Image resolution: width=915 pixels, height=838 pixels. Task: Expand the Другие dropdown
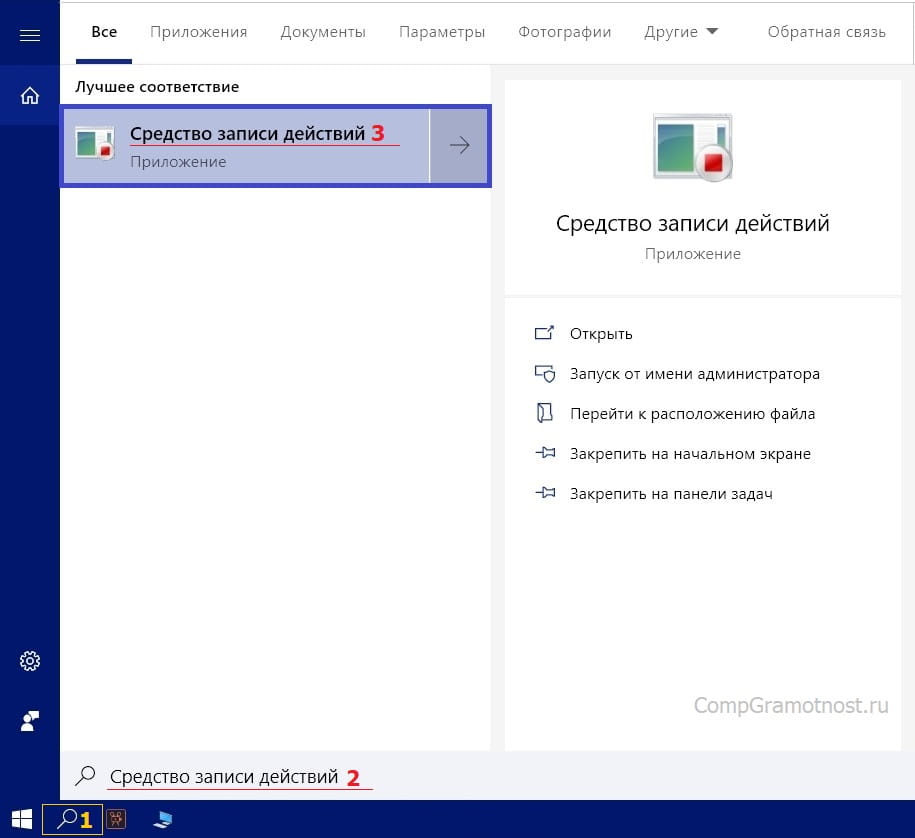pyautogui.click(x=680, y=32)
